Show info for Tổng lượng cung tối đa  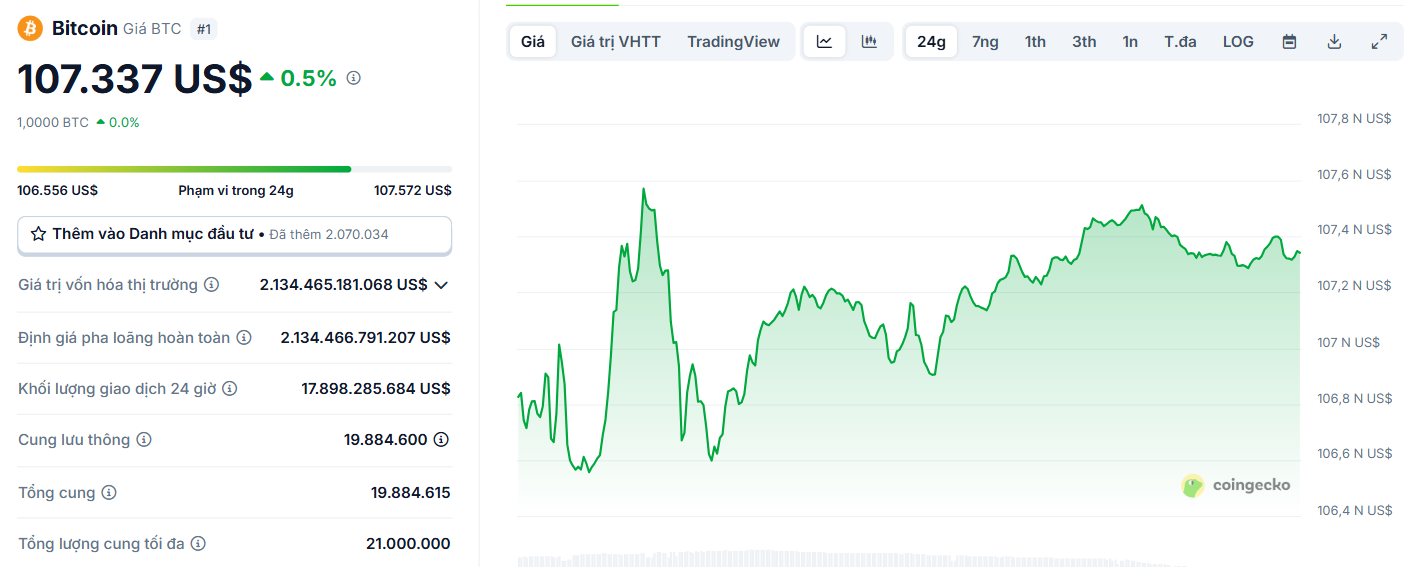tap(198, 544)
